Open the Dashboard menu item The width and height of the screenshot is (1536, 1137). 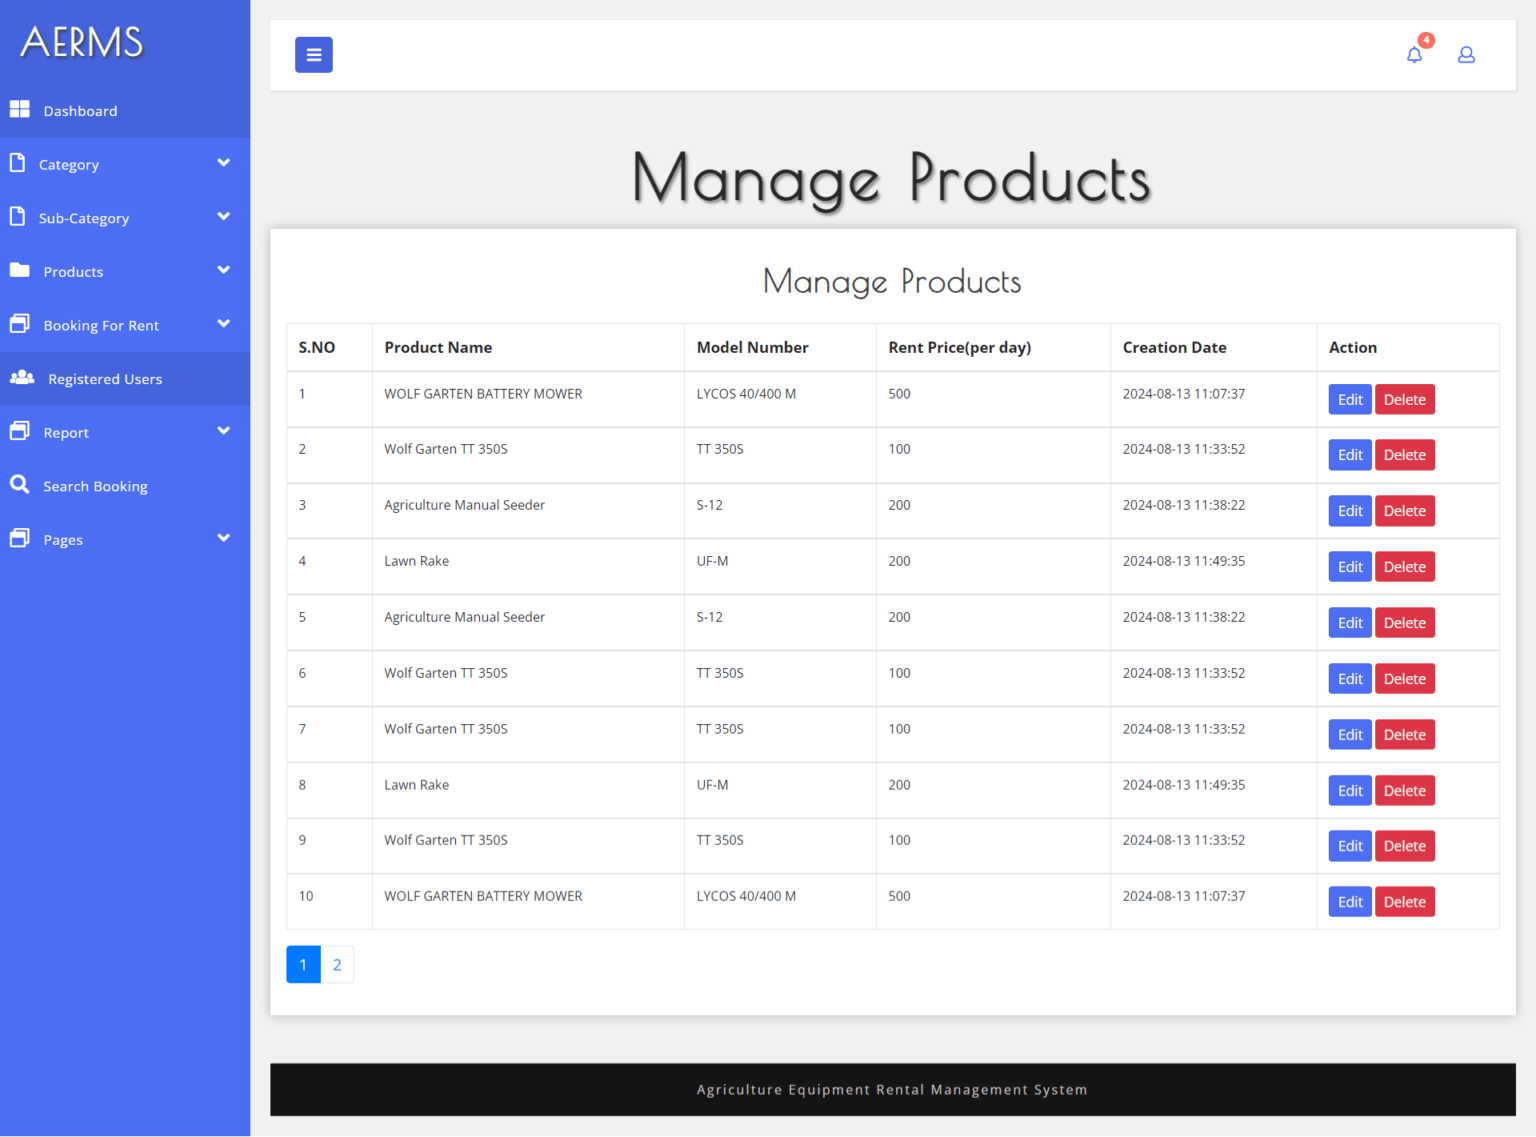125,111
